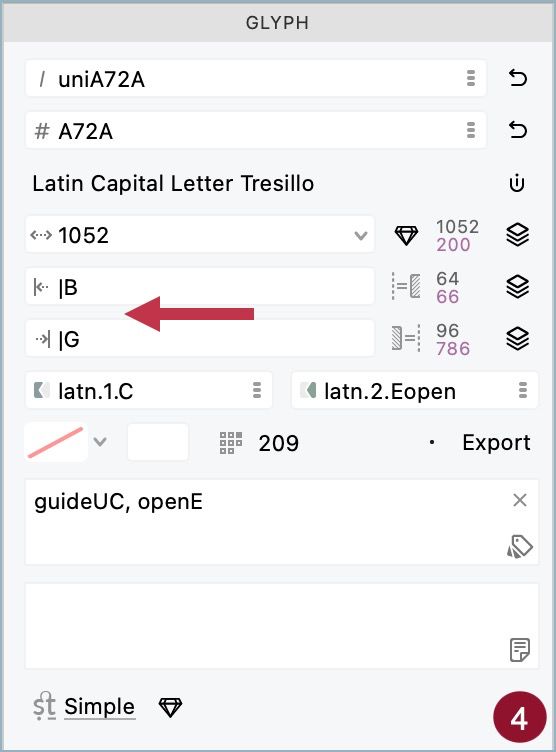This screenshot has height=752, width=556.
Task: Click the layers icon beside left sidebearing
Action: tap(517, 287)
